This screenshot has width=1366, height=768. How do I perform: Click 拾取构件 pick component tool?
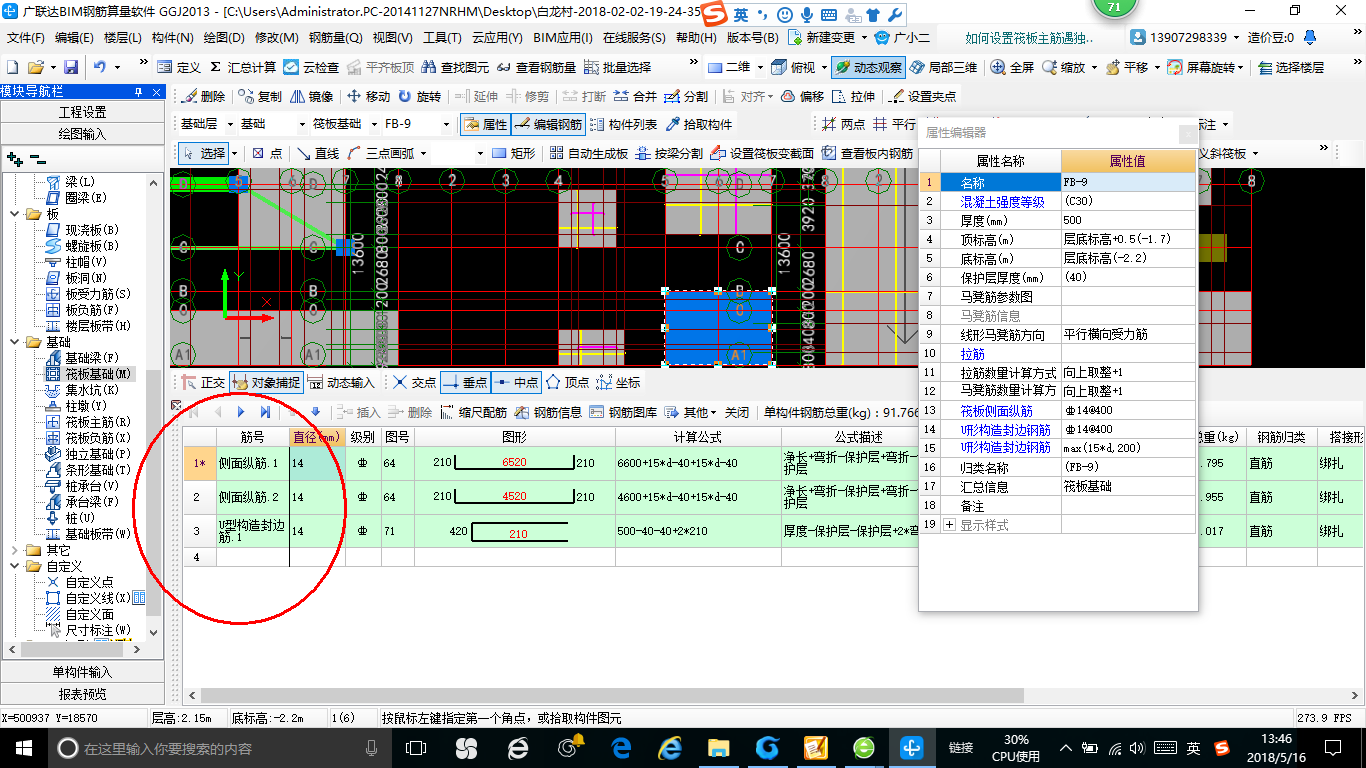tap(697, 124)
